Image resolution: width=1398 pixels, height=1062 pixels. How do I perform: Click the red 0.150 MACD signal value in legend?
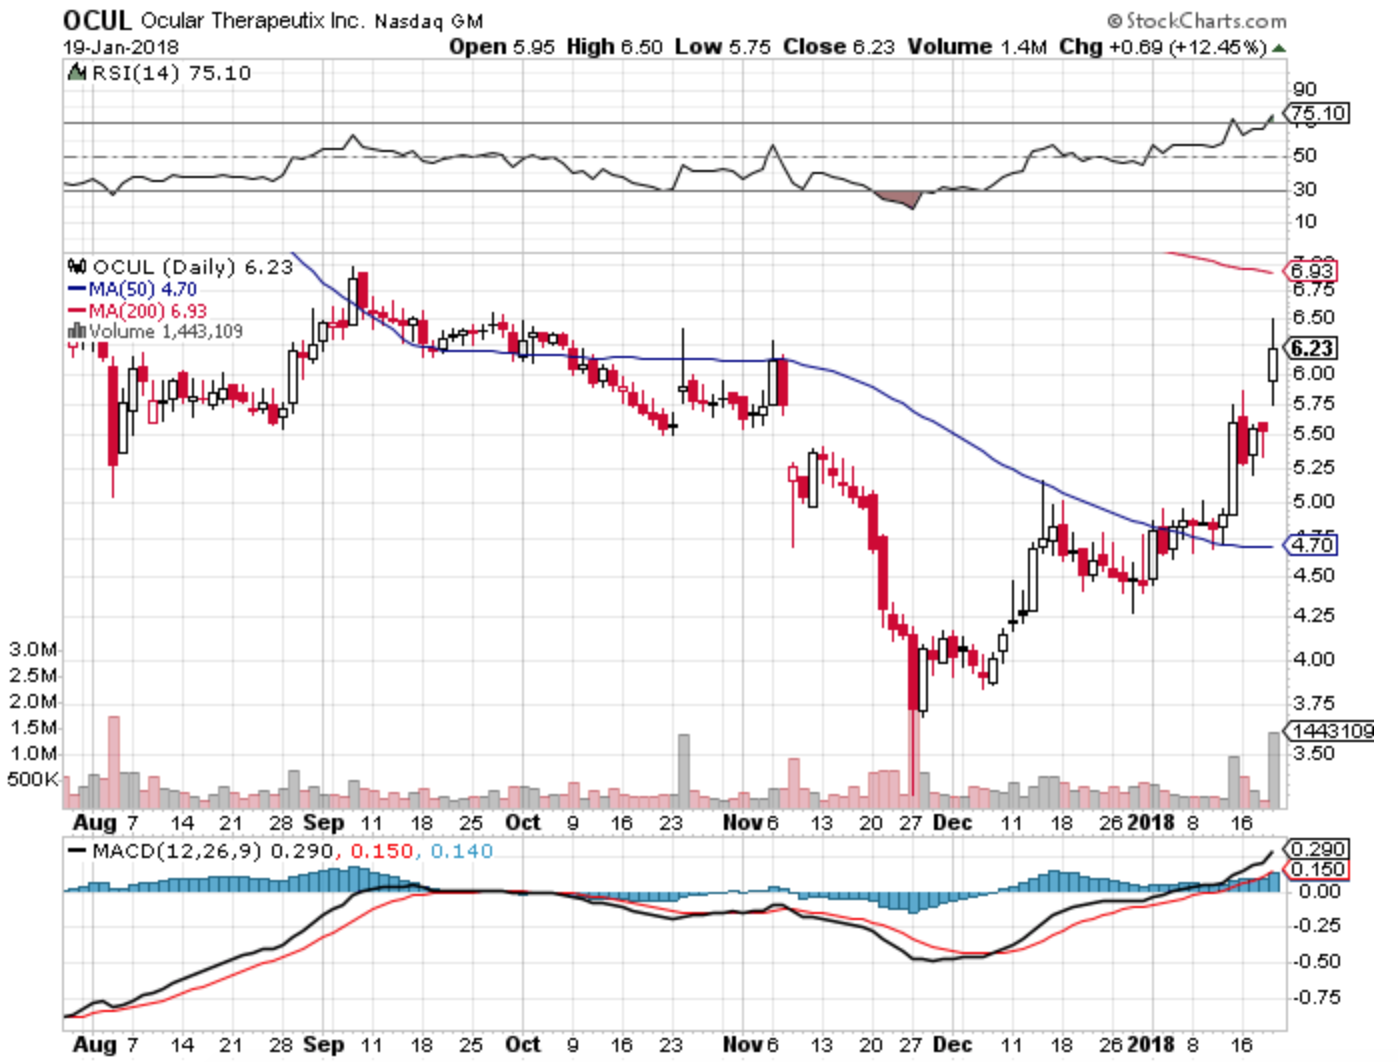(381, 851)
